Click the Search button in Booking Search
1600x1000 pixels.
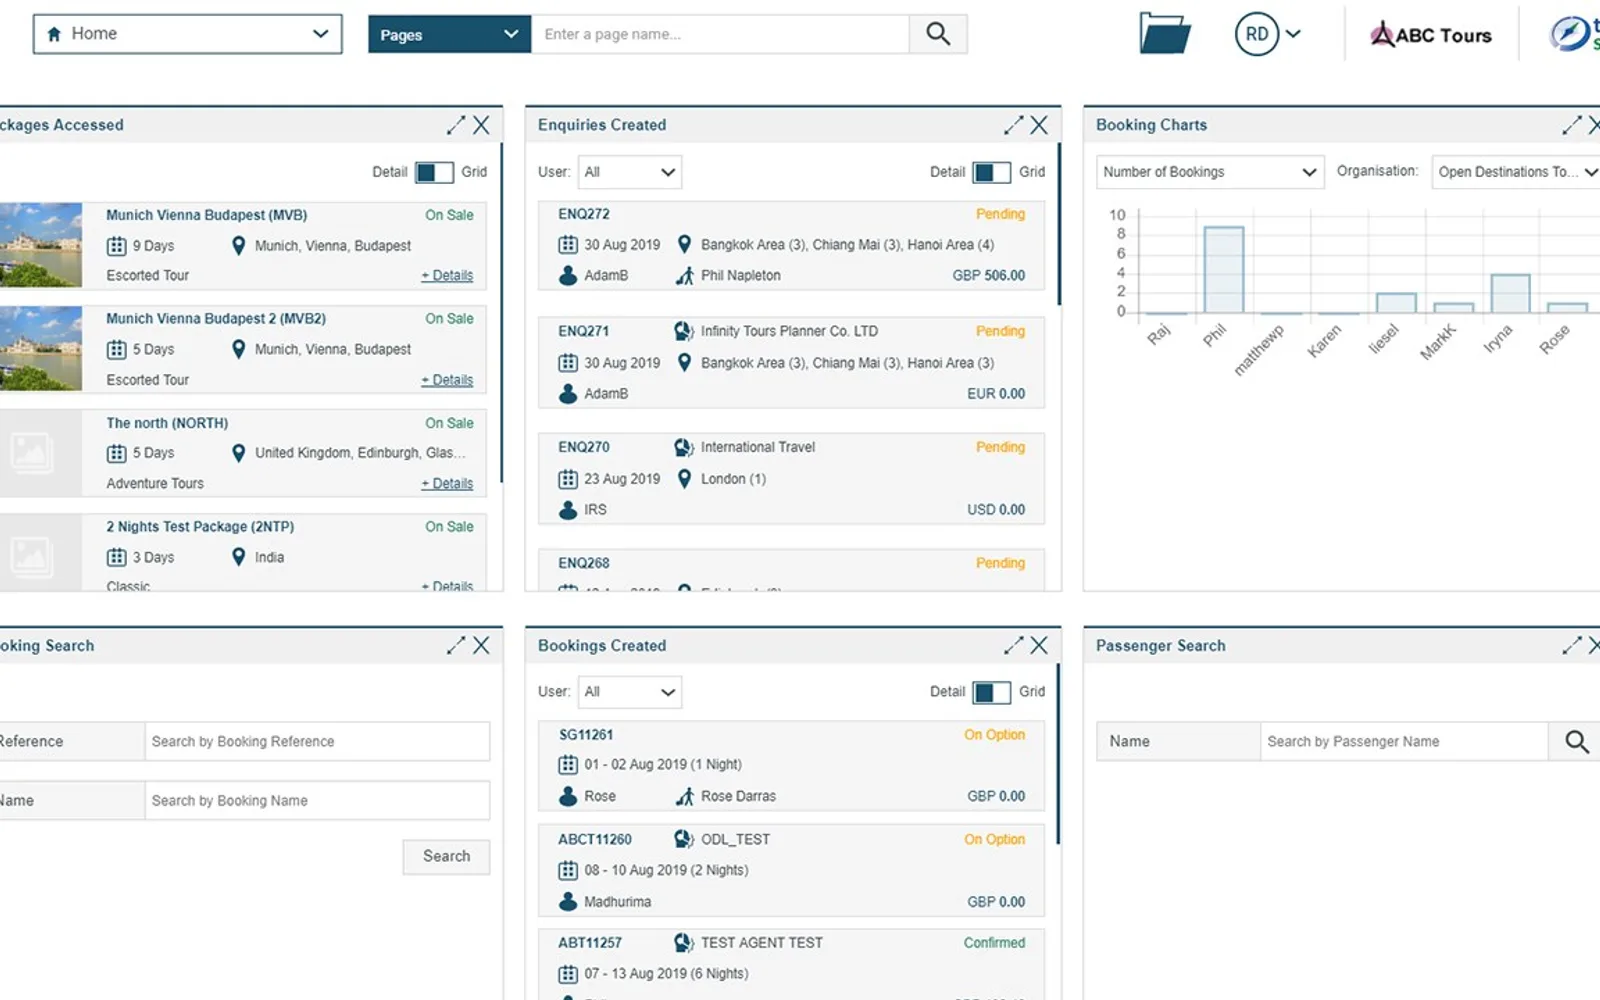point(446,856)
